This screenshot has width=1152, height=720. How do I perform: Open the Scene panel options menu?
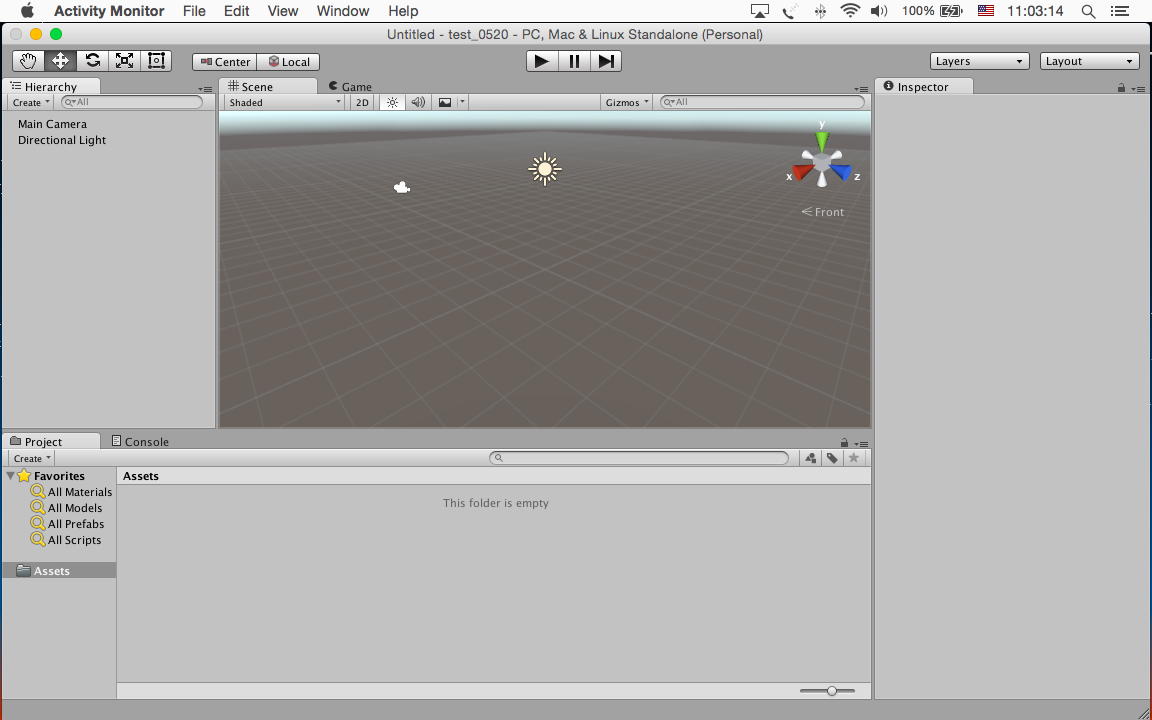(862, 89)
